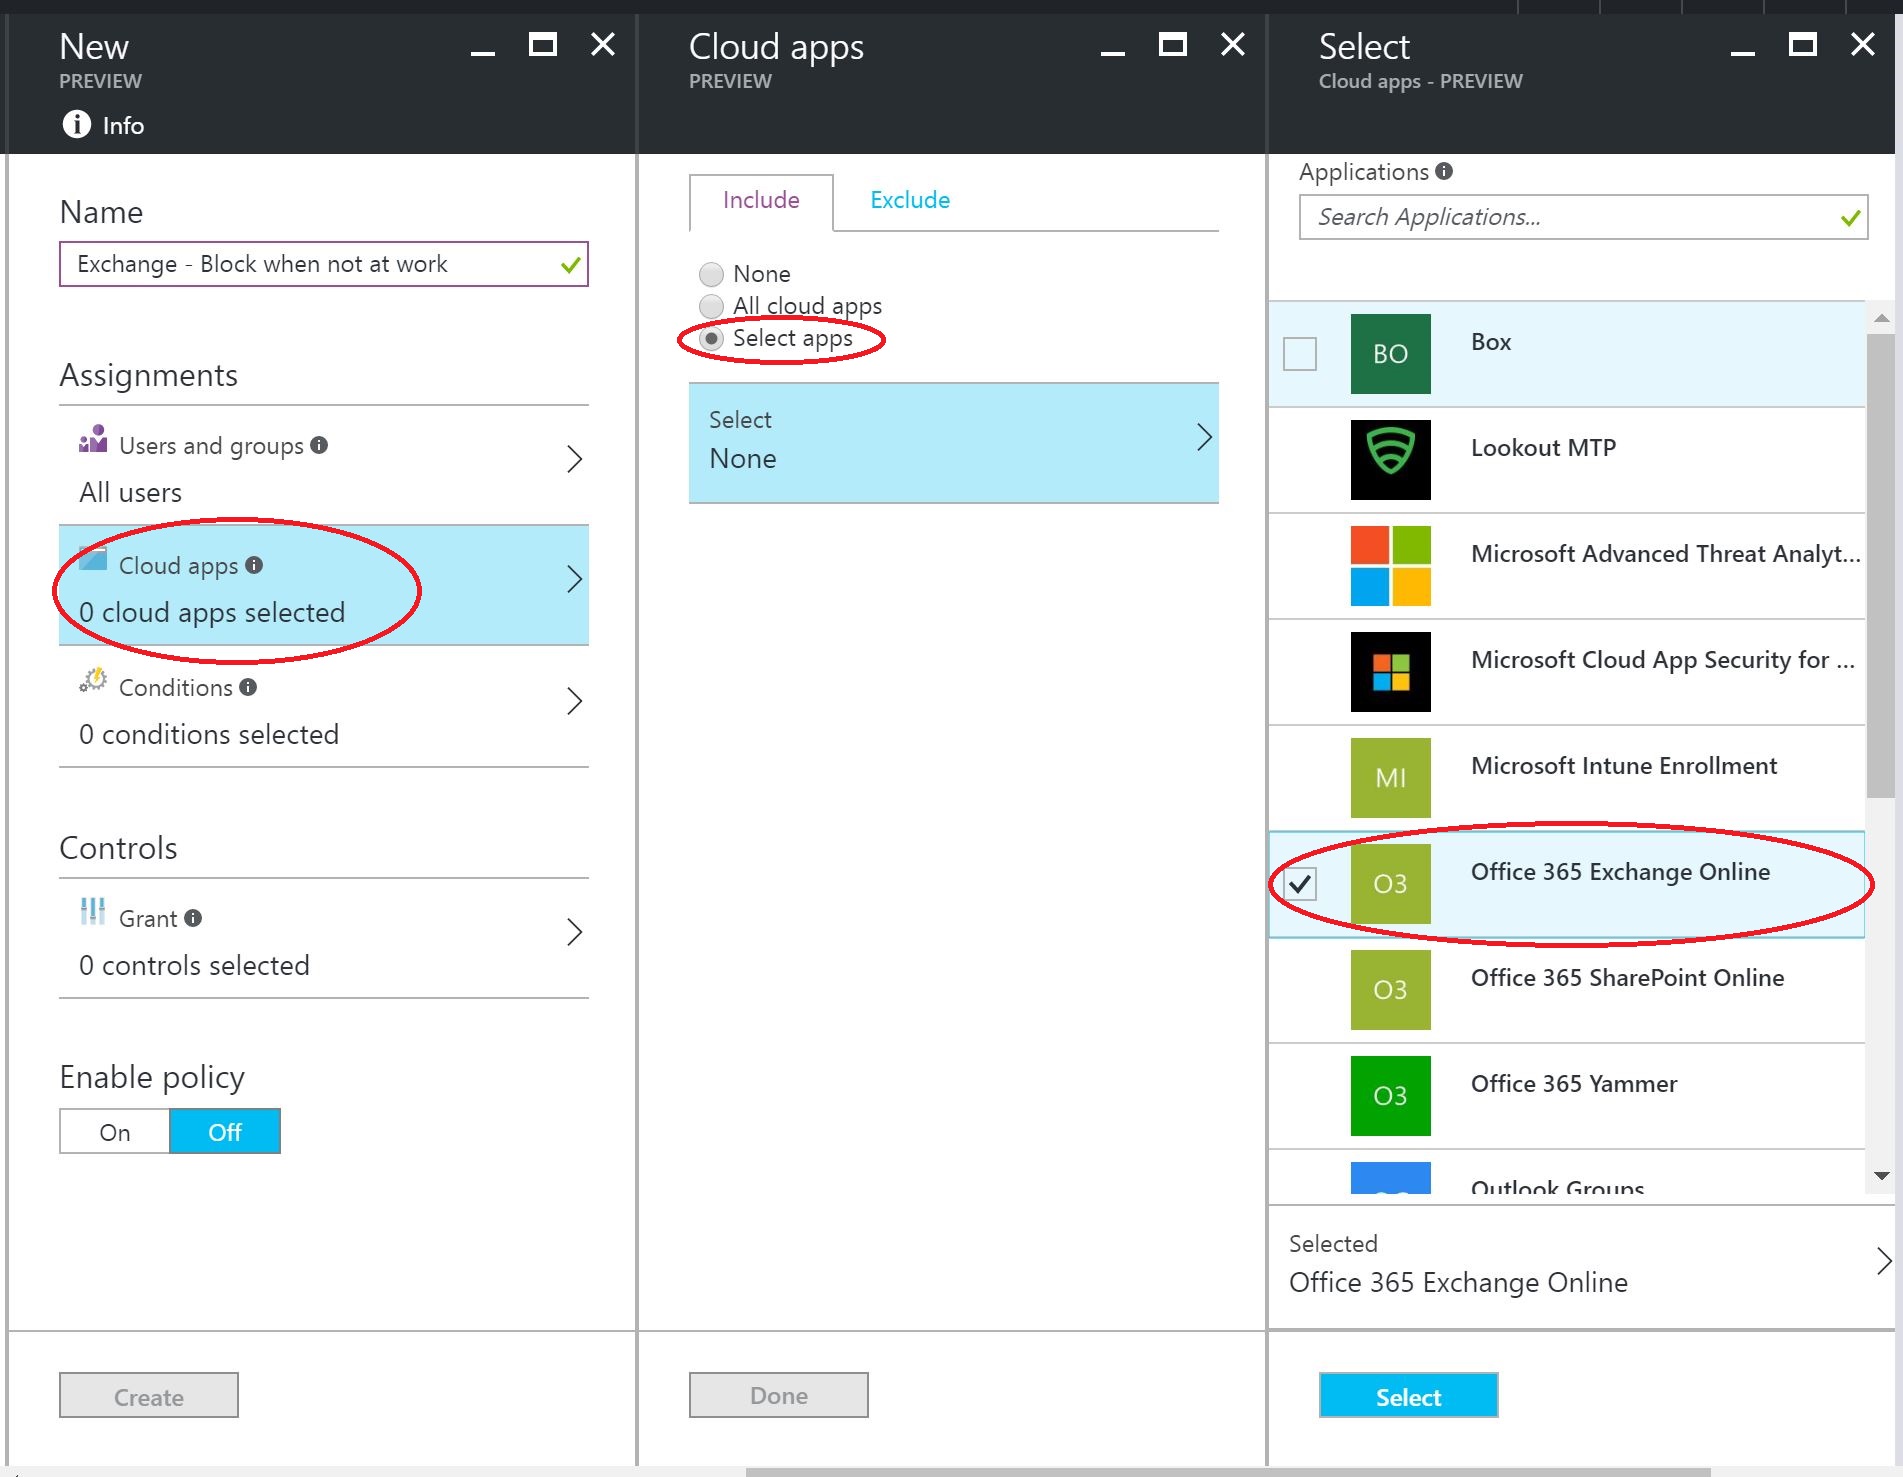
Task: Click the Conditions gear icon
Action: (93, 680)
